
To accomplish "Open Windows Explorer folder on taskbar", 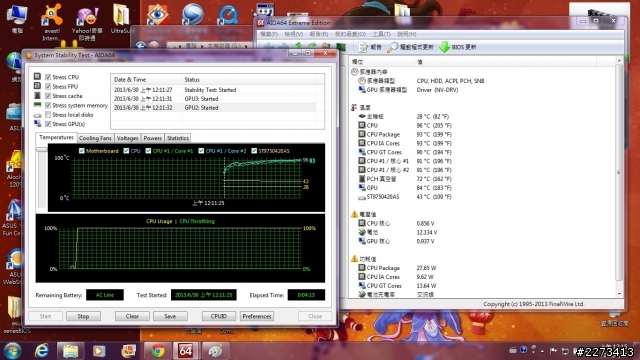I will [x=70, y=351].
